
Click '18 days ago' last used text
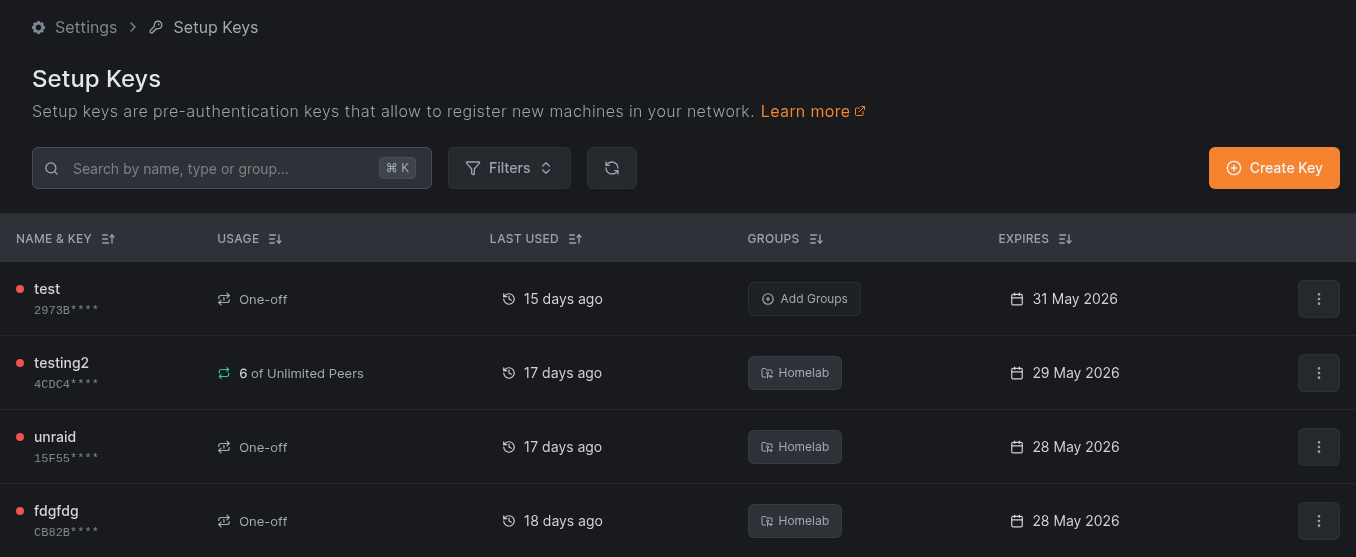tap(563, 521)
